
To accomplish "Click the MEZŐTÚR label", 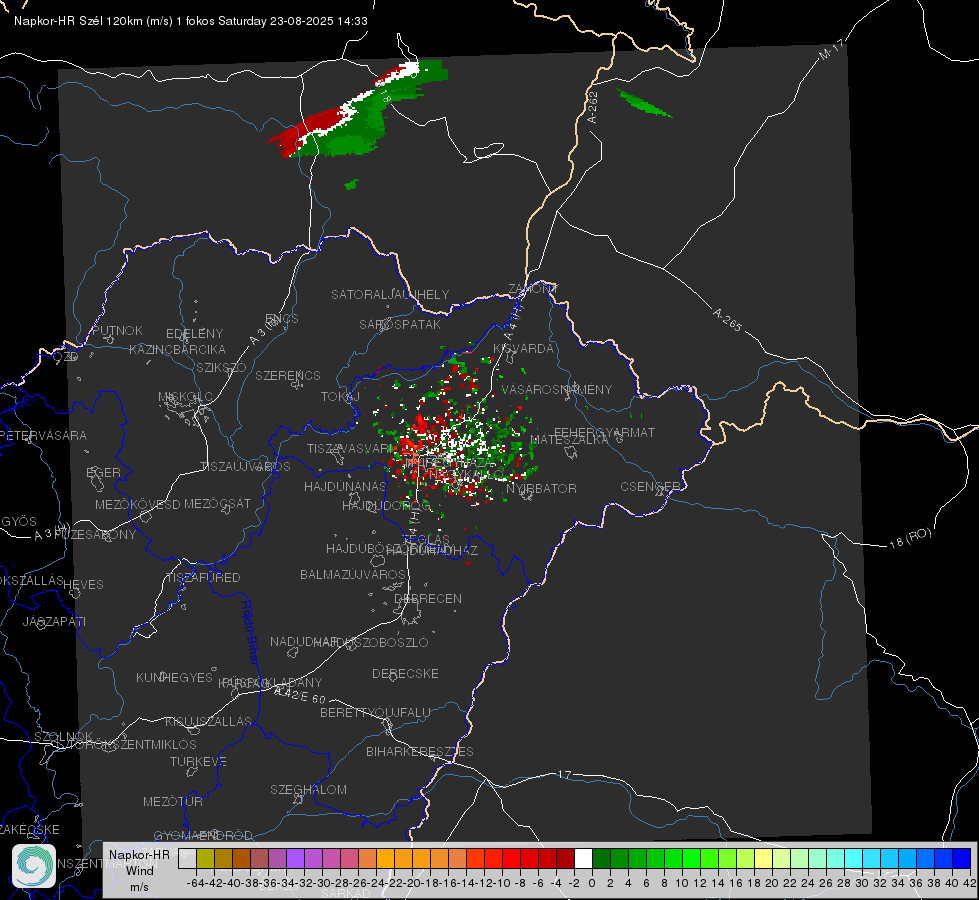I will click(x=173, y=801).
